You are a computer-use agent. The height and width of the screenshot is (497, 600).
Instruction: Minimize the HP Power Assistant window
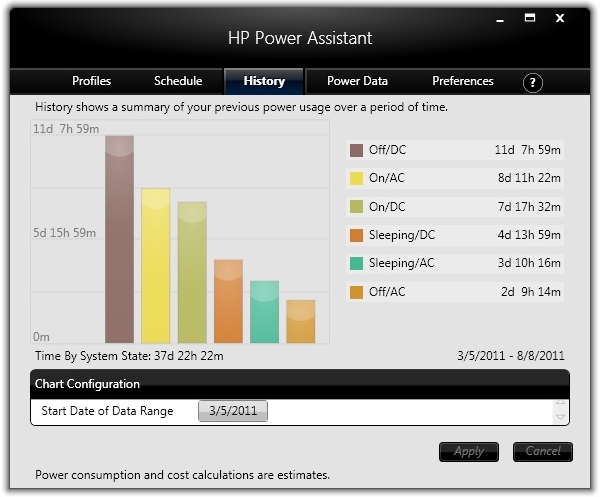[497, 18]
